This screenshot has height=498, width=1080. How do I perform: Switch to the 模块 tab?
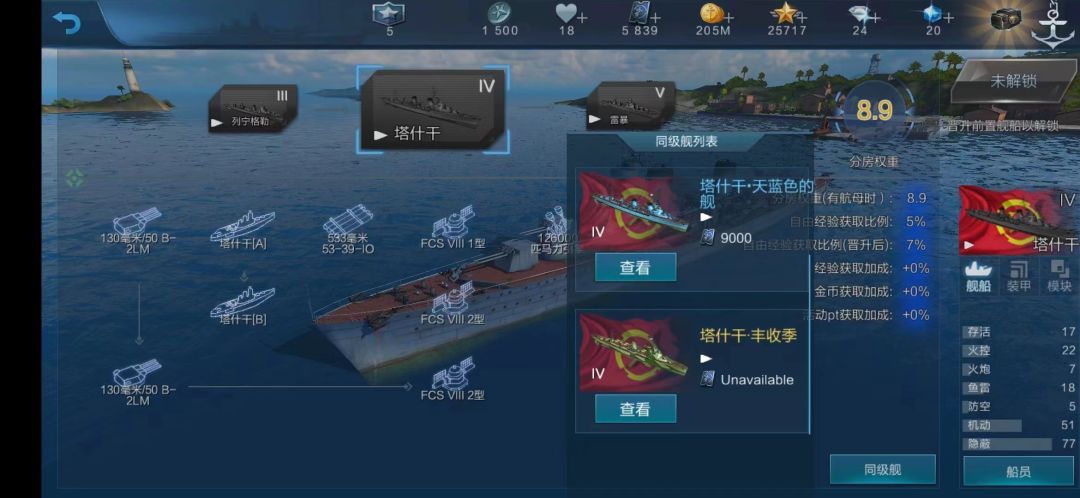point(1059,277)
